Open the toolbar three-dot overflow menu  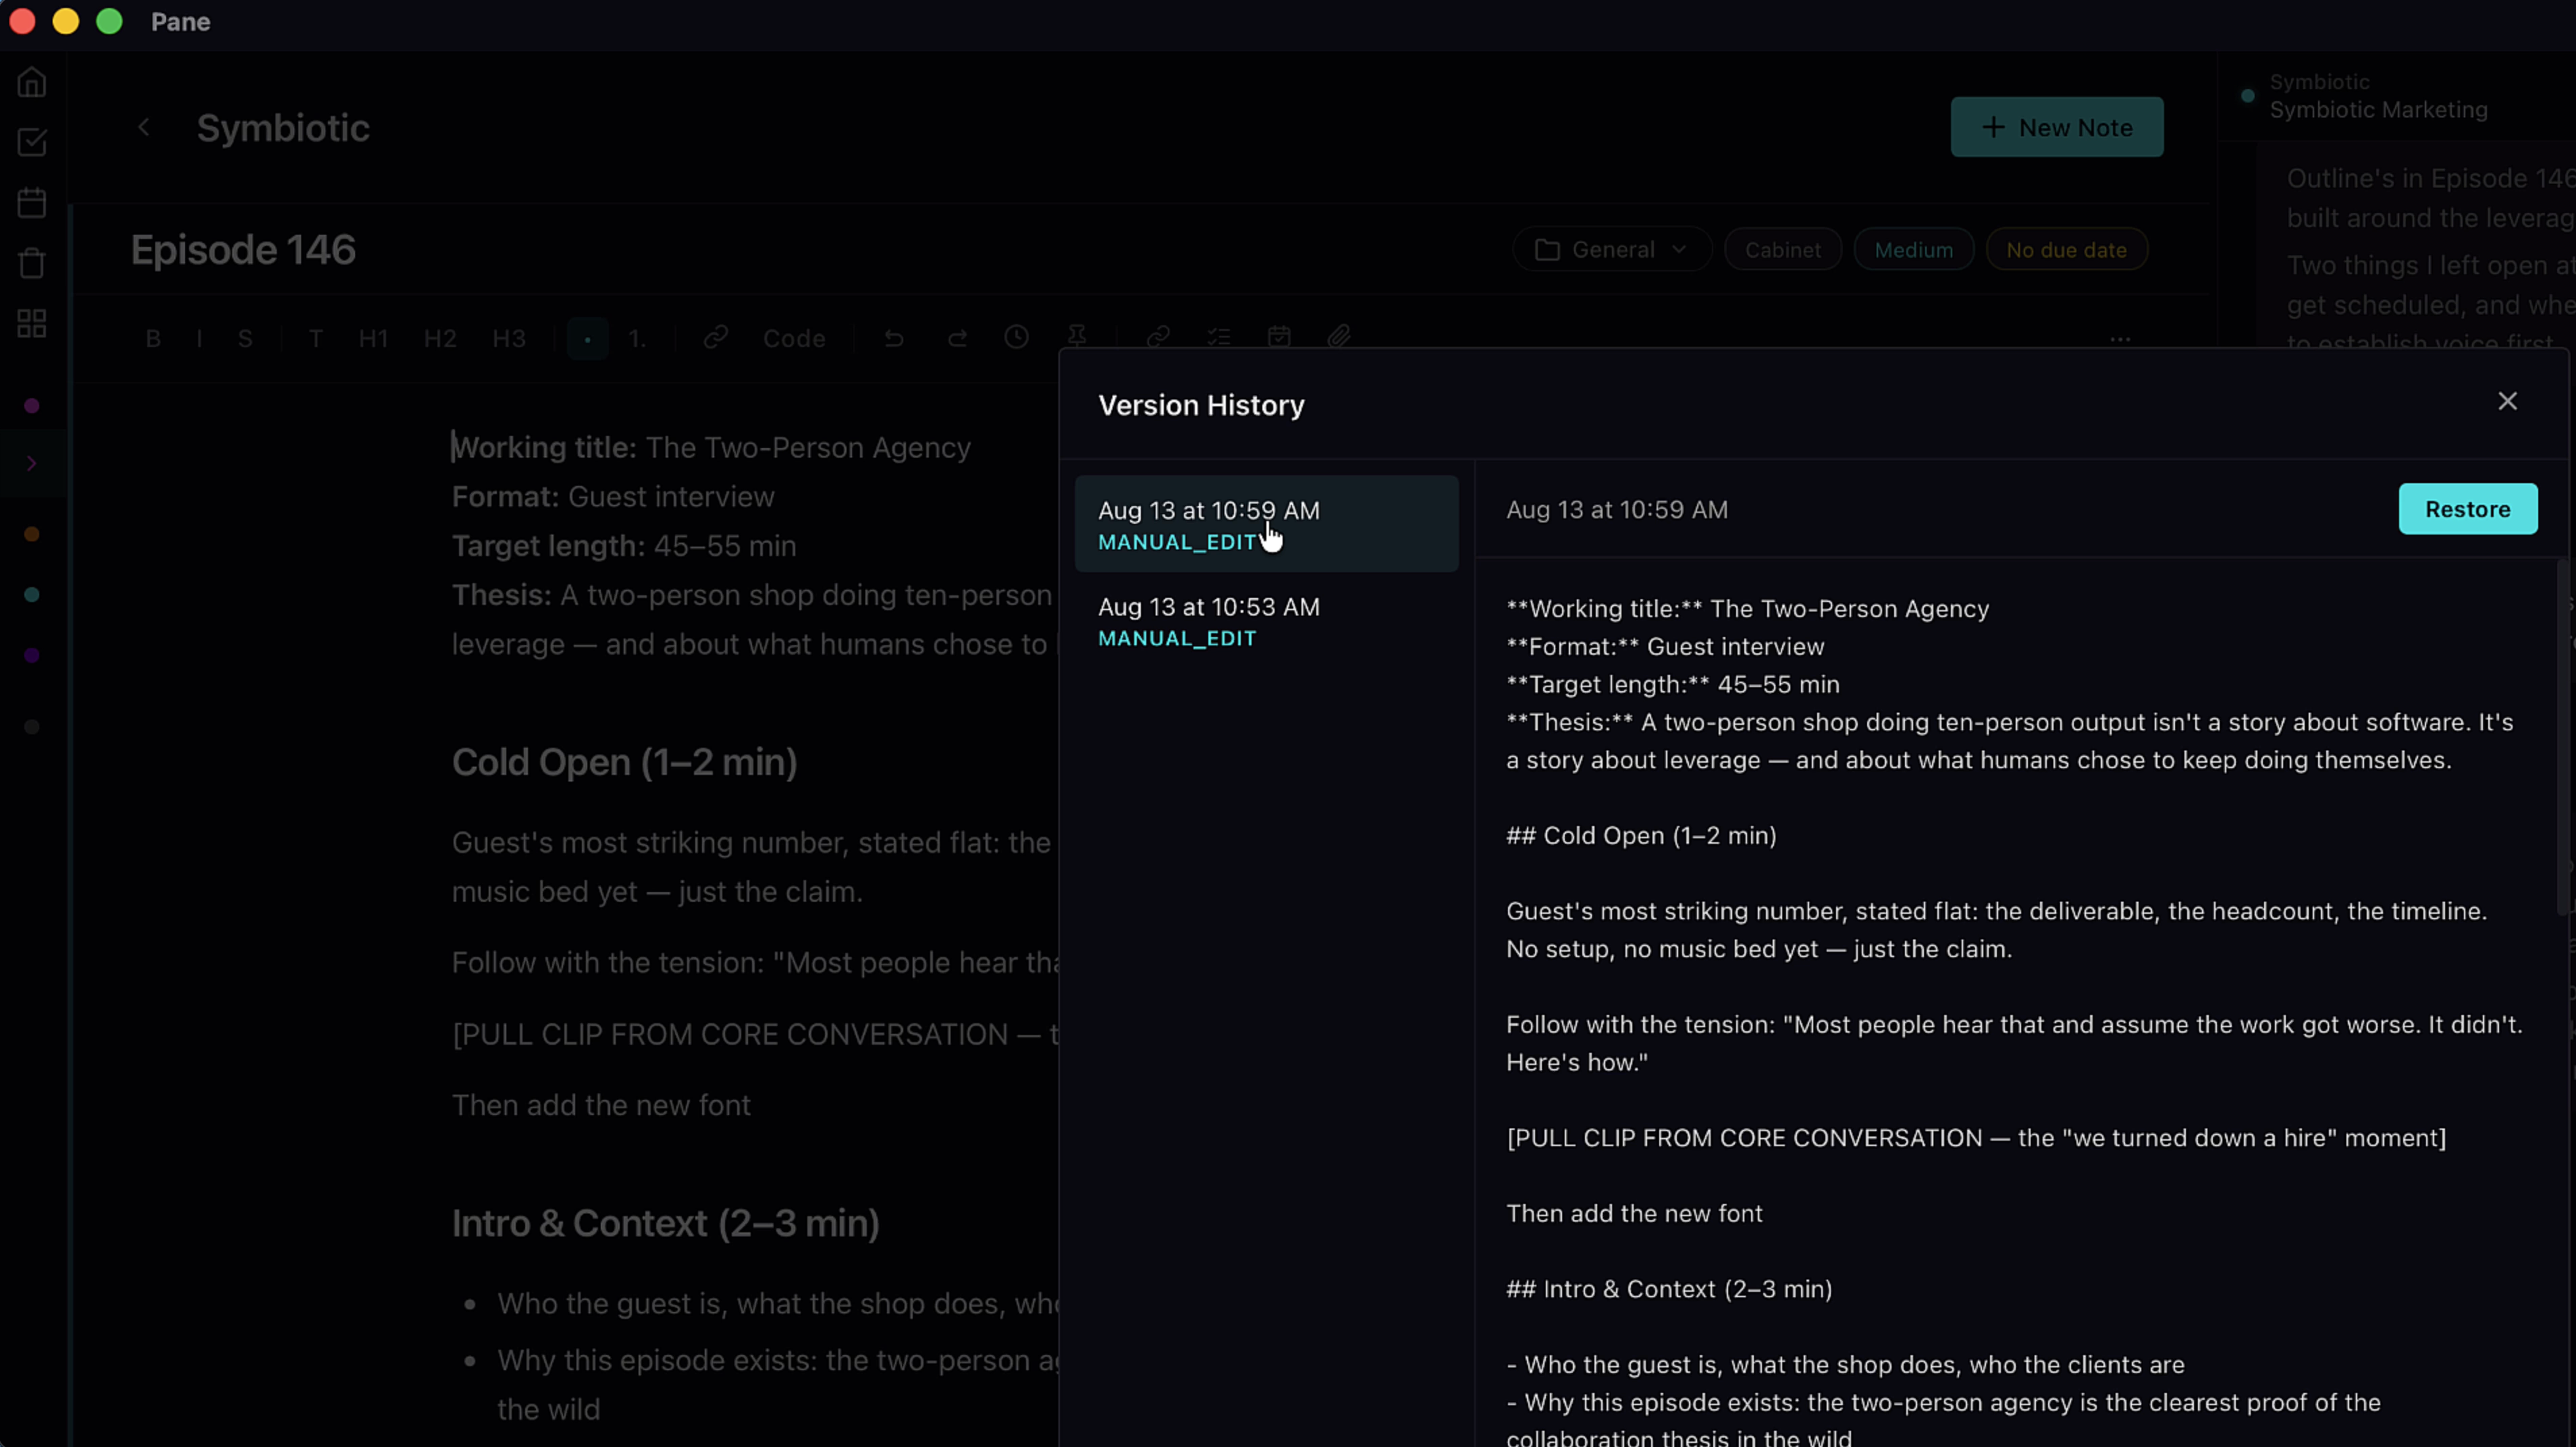point(2120,339)
